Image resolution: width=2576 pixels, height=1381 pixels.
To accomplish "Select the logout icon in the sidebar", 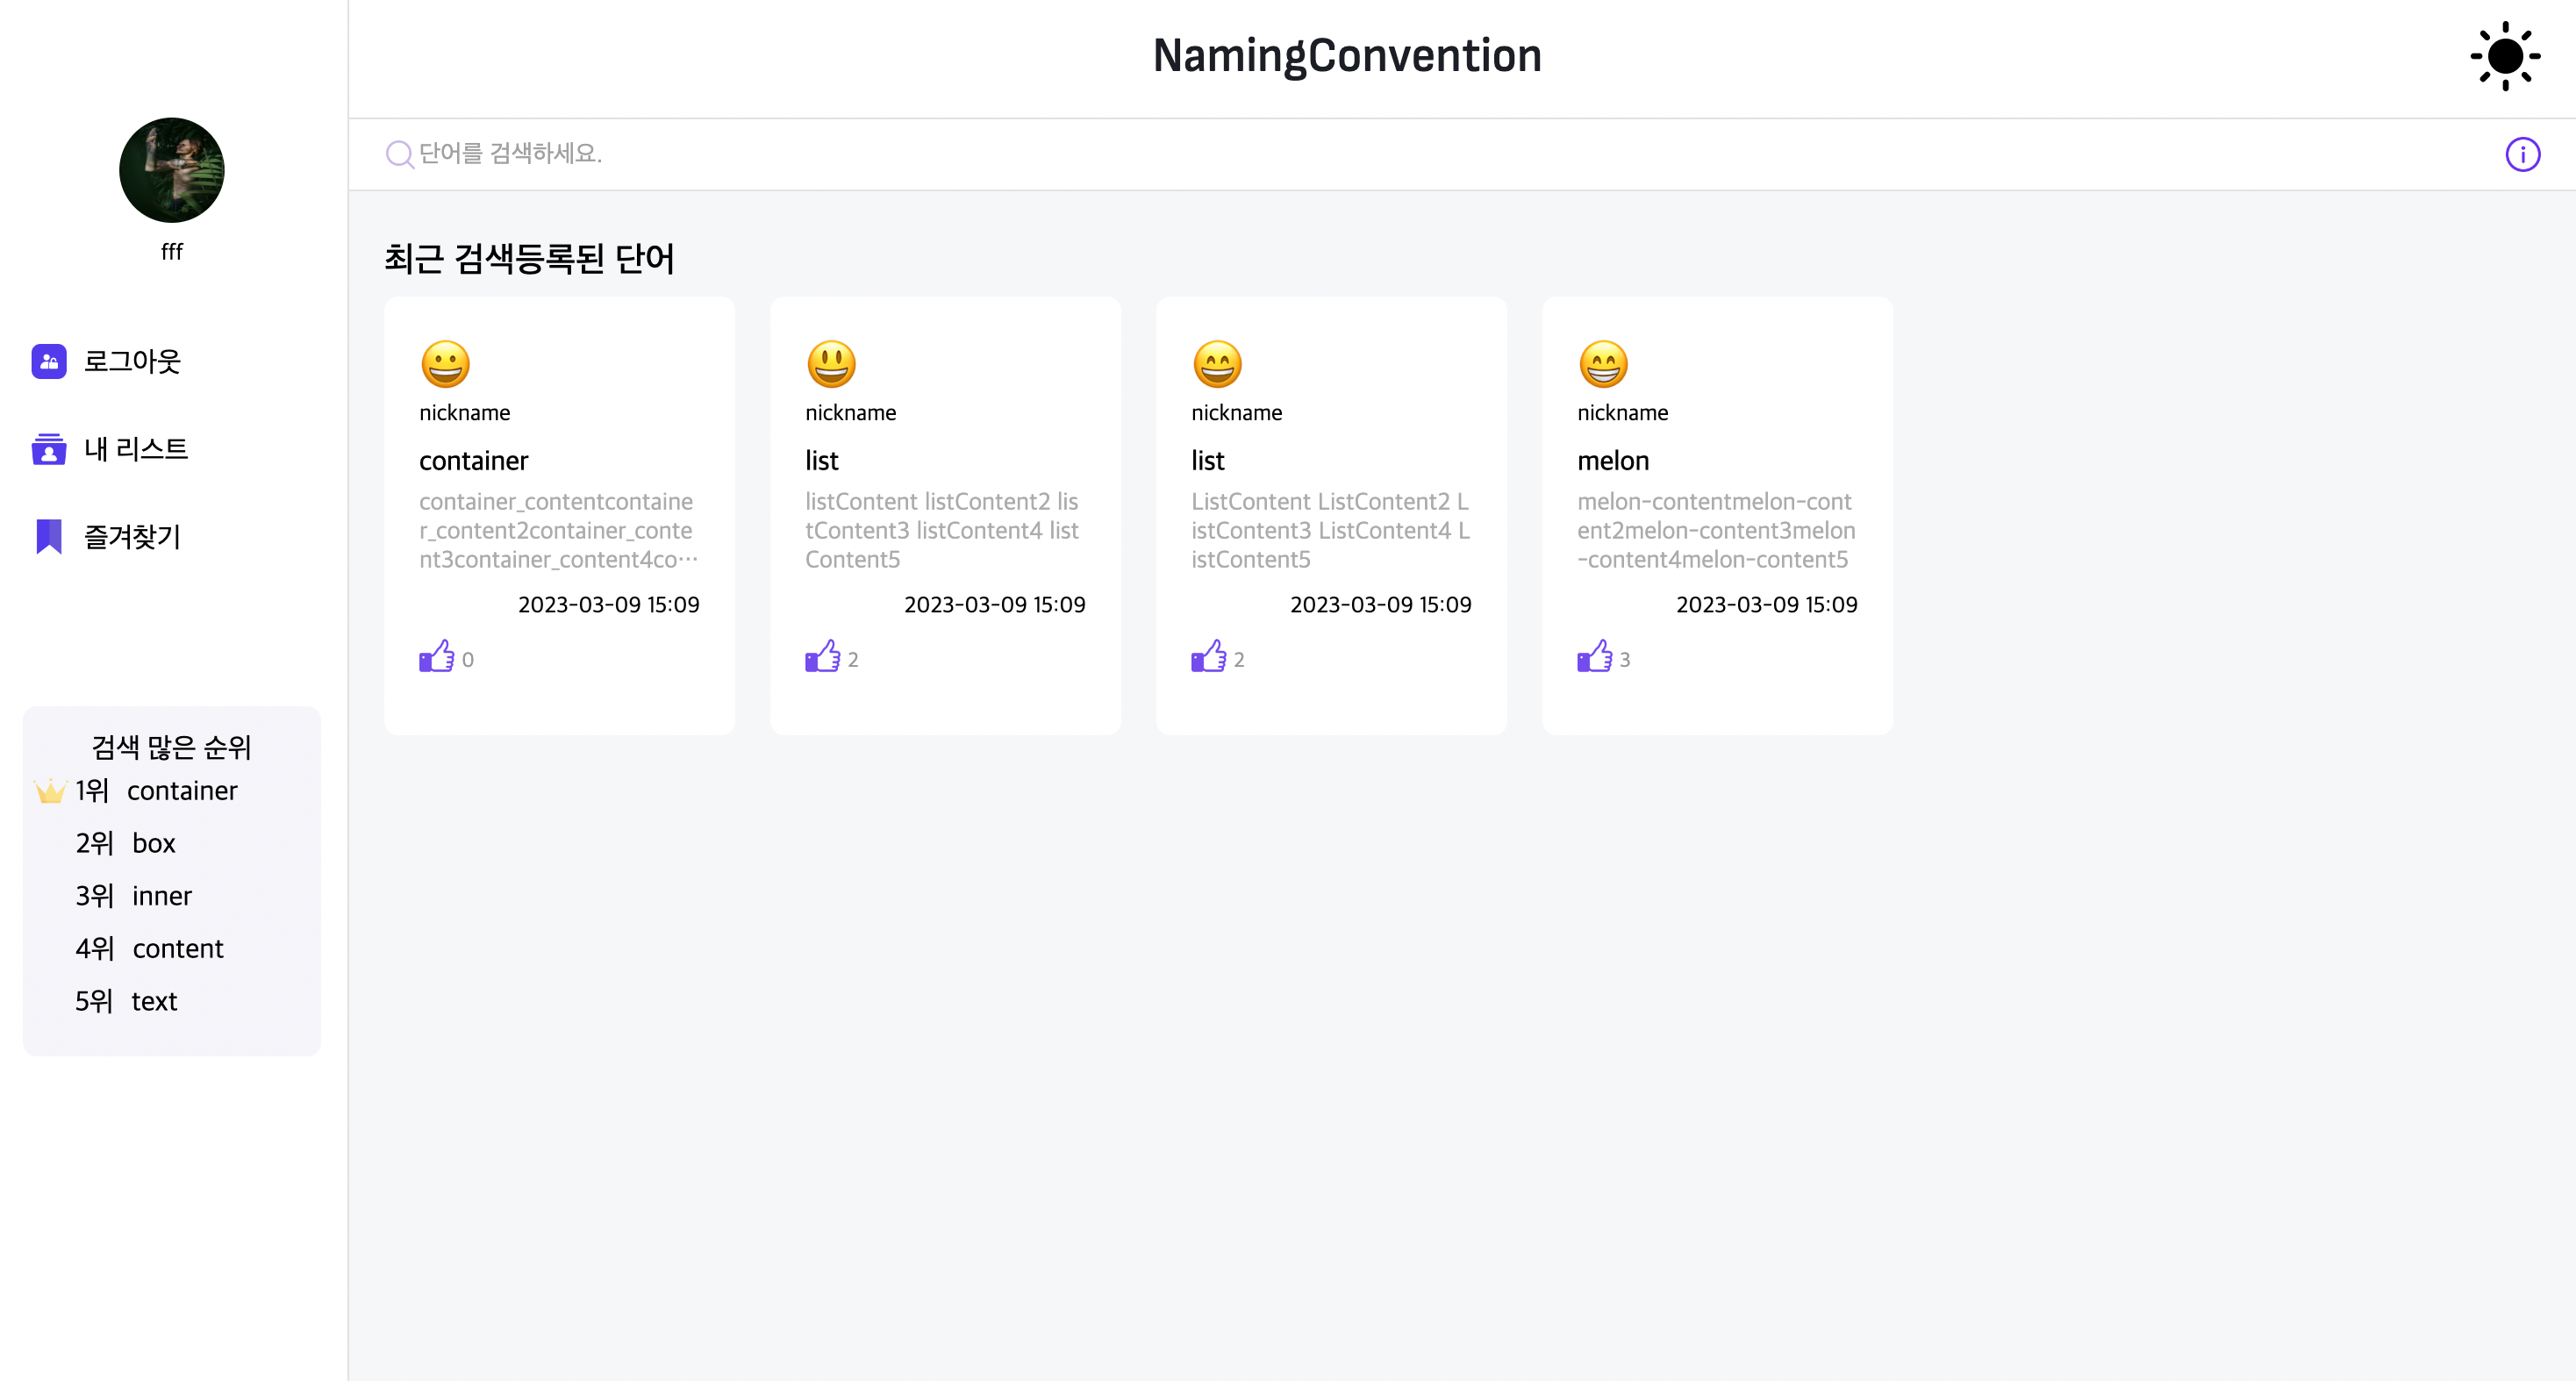I will (x=48, y=361).
